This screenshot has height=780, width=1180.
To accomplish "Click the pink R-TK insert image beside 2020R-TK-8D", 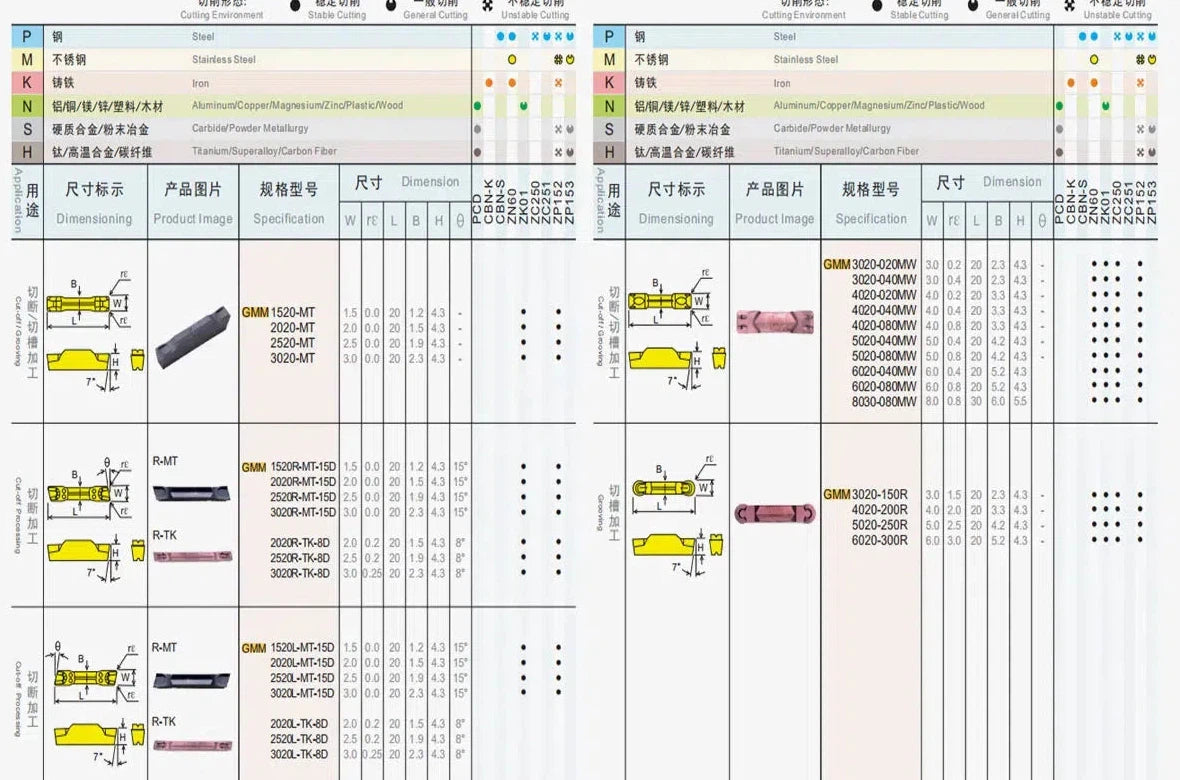I will pyautogui.click(x=192, y=555).
